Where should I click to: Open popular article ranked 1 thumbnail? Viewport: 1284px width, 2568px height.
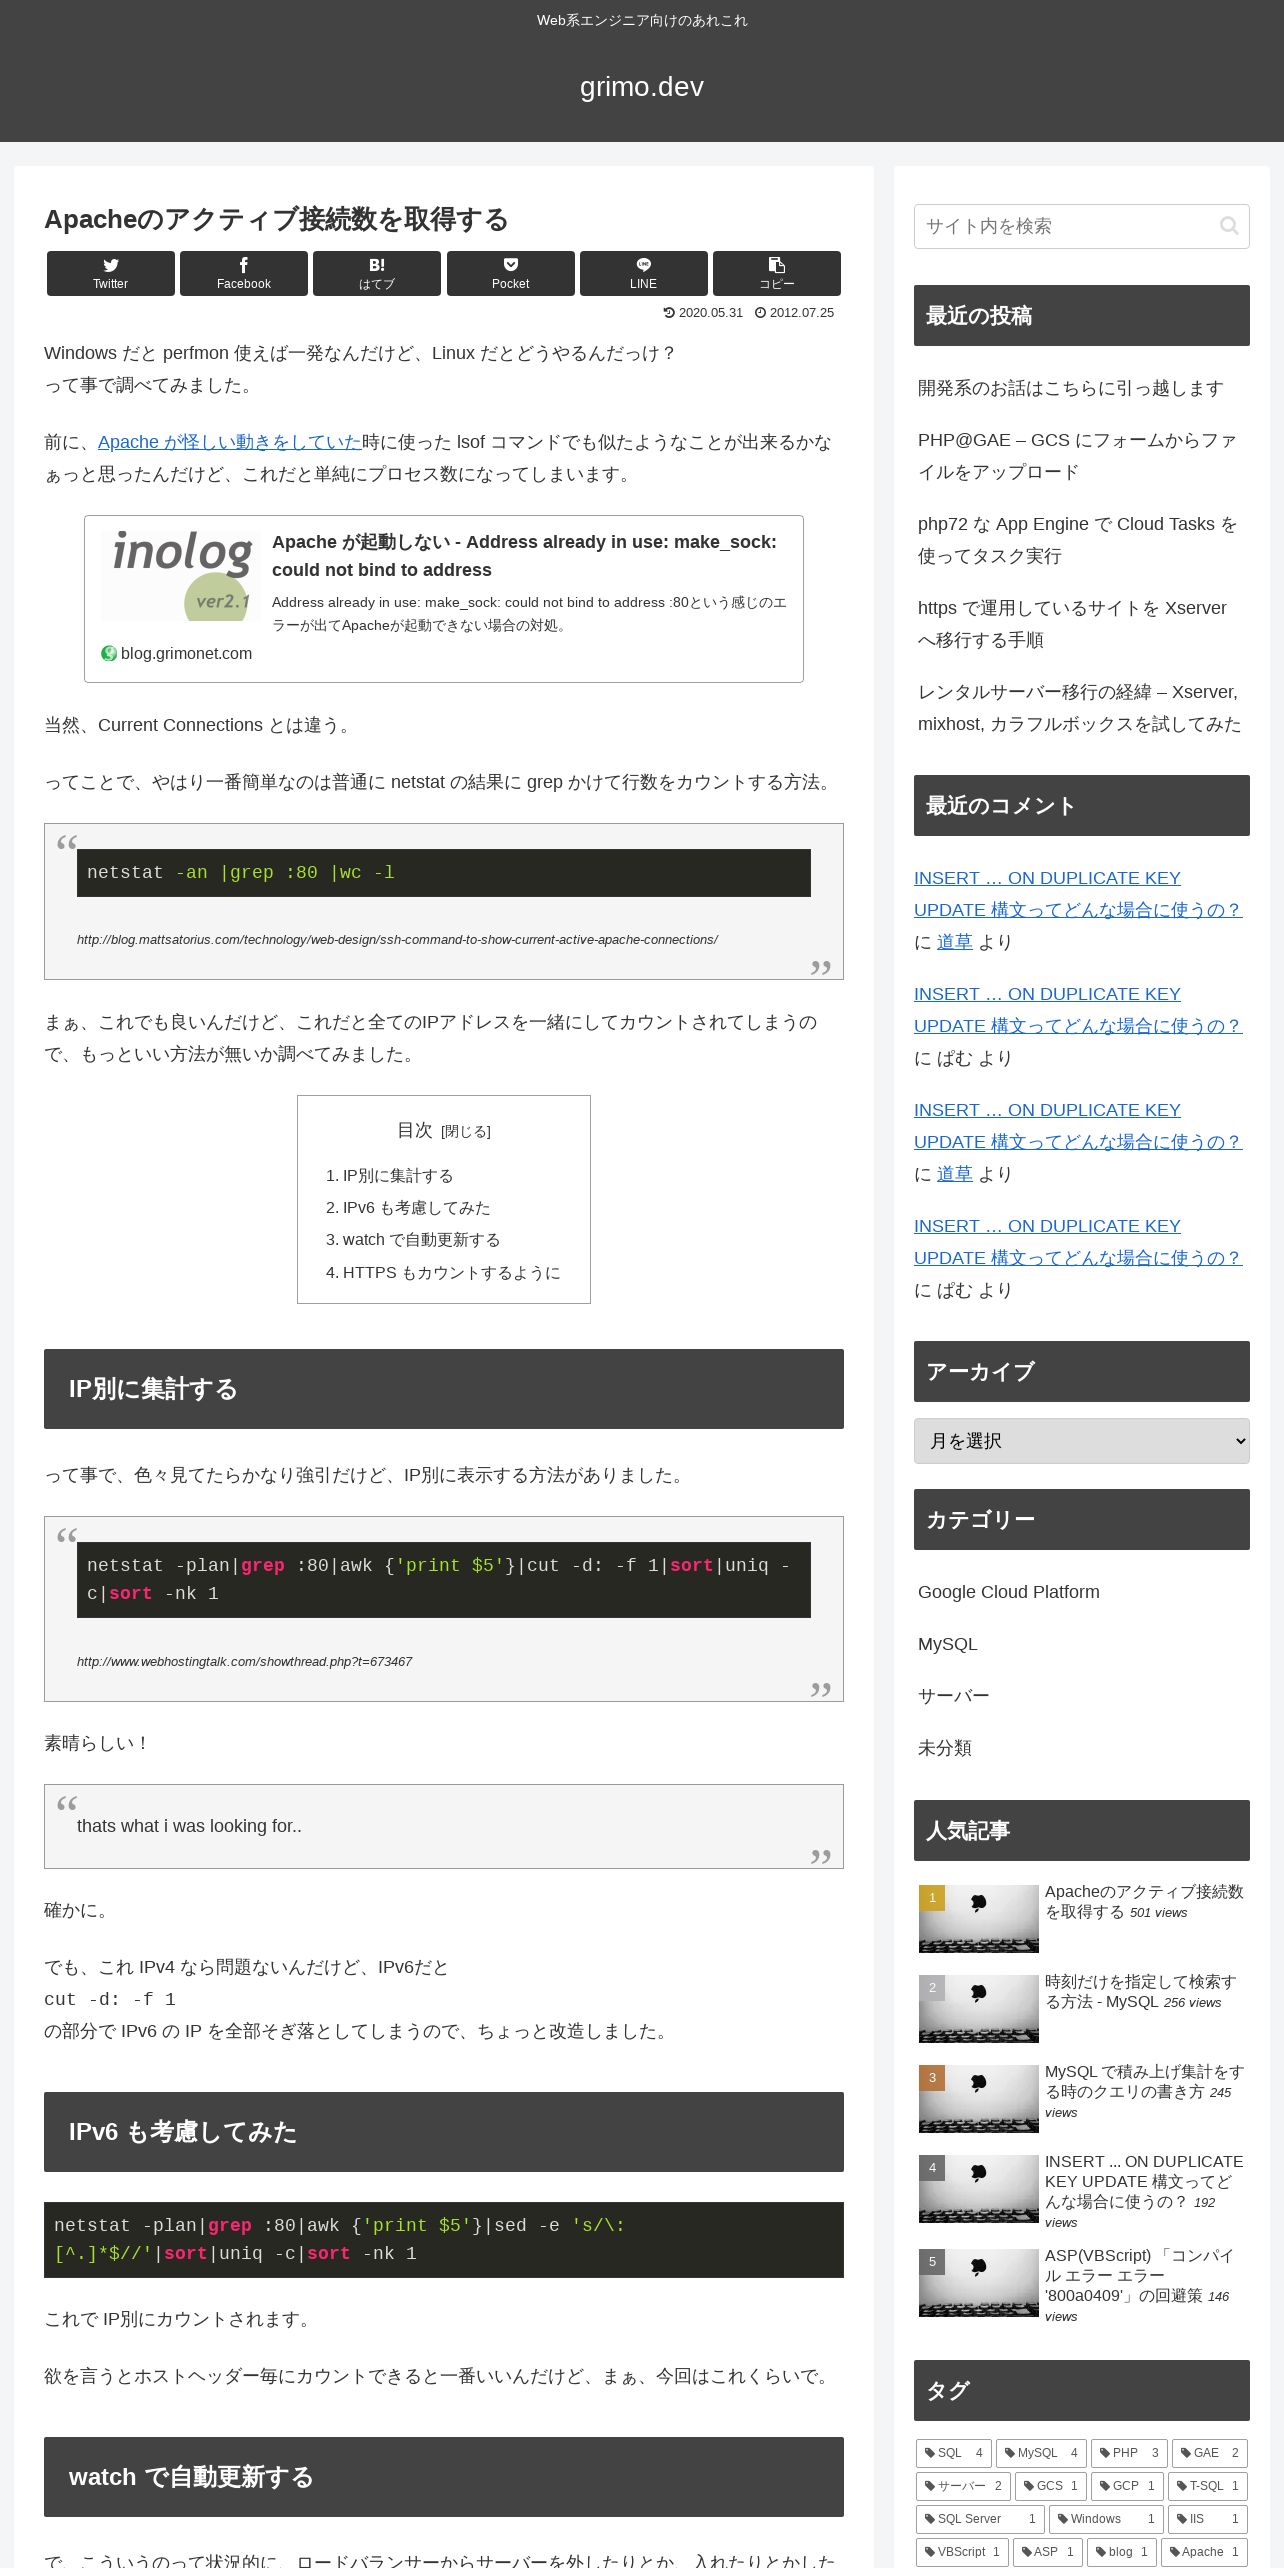(x=979, y=1919)
